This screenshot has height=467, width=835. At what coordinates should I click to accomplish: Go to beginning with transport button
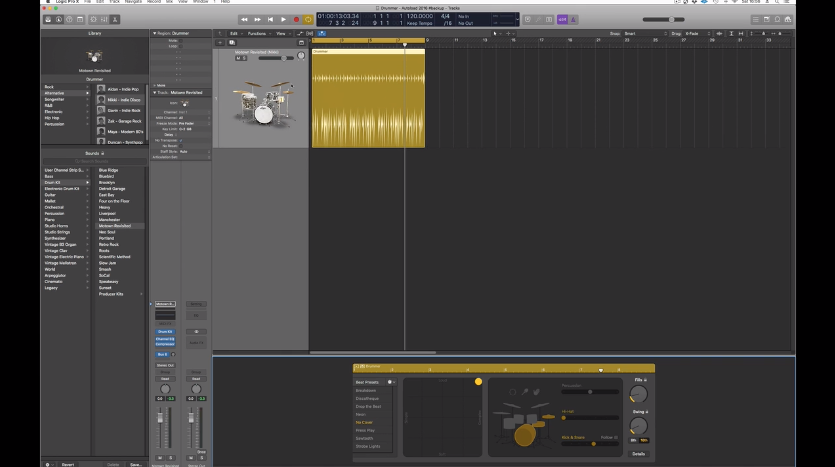271,20
